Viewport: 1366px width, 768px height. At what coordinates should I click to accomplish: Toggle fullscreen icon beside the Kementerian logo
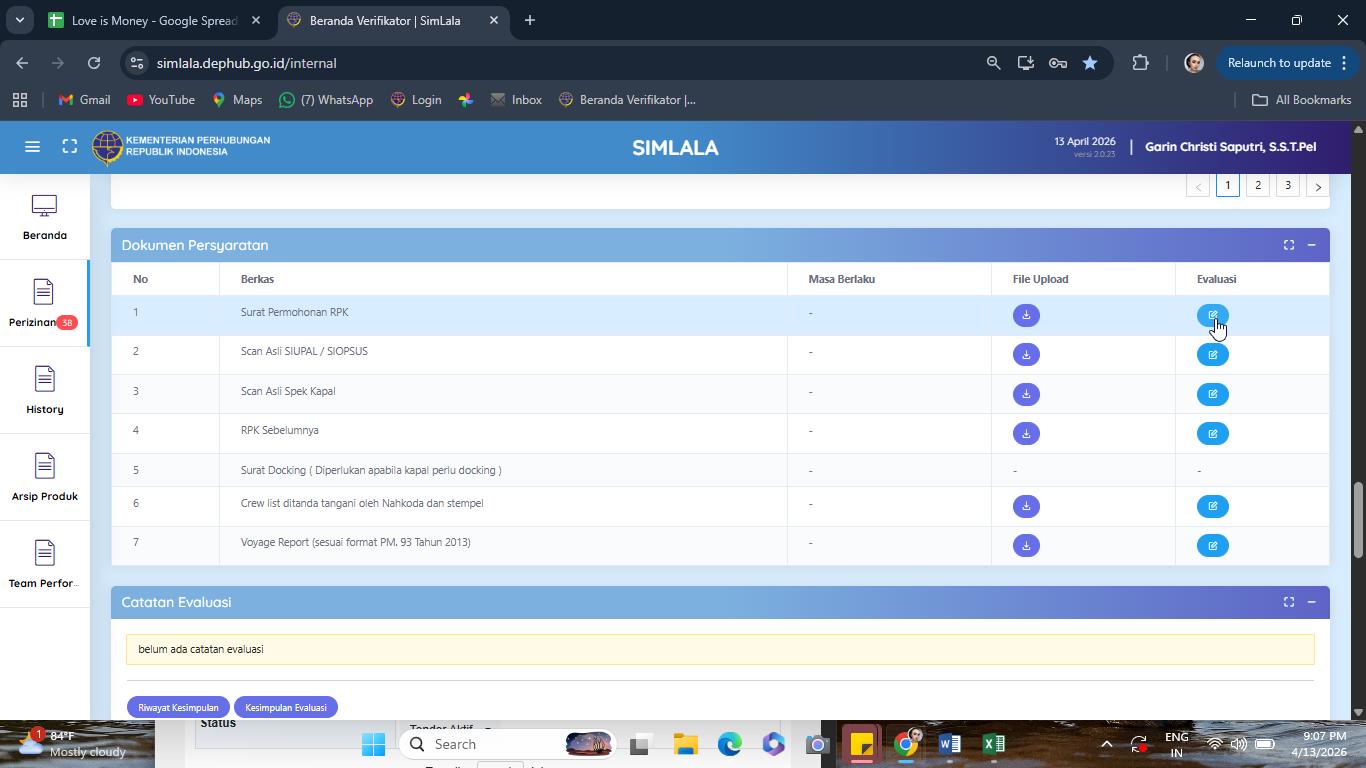click(x=70, y=147)
